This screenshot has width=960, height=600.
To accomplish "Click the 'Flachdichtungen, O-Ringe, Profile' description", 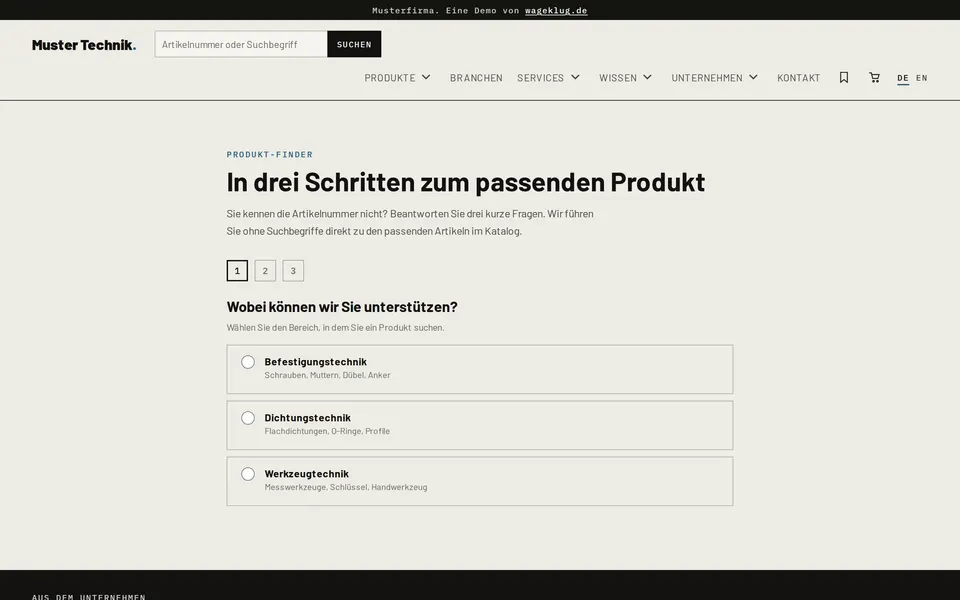I will tap(327, 431).
